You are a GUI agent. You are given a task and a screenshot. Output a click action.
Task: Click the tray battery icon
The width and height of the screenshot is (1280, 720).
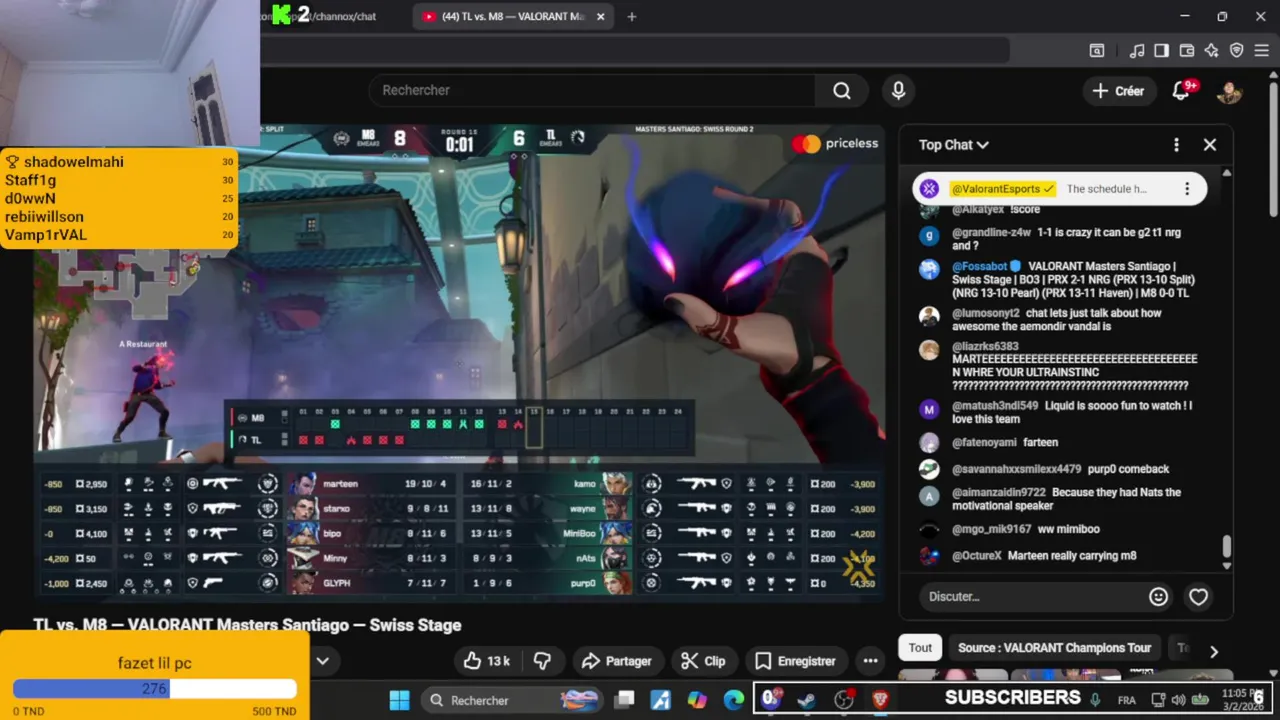point(1201,700)
